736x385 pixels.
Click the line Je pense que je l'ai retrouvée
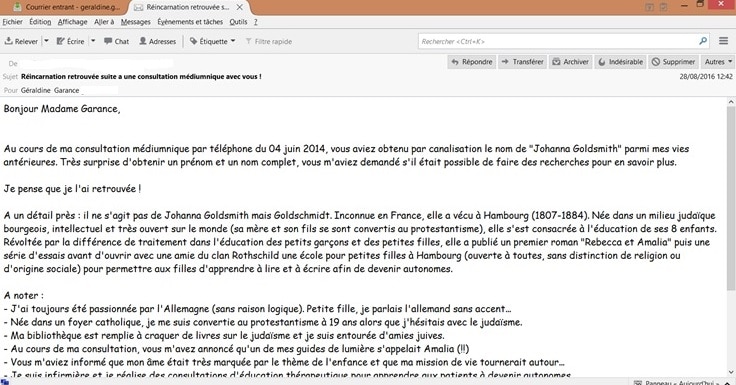(72, 189)
